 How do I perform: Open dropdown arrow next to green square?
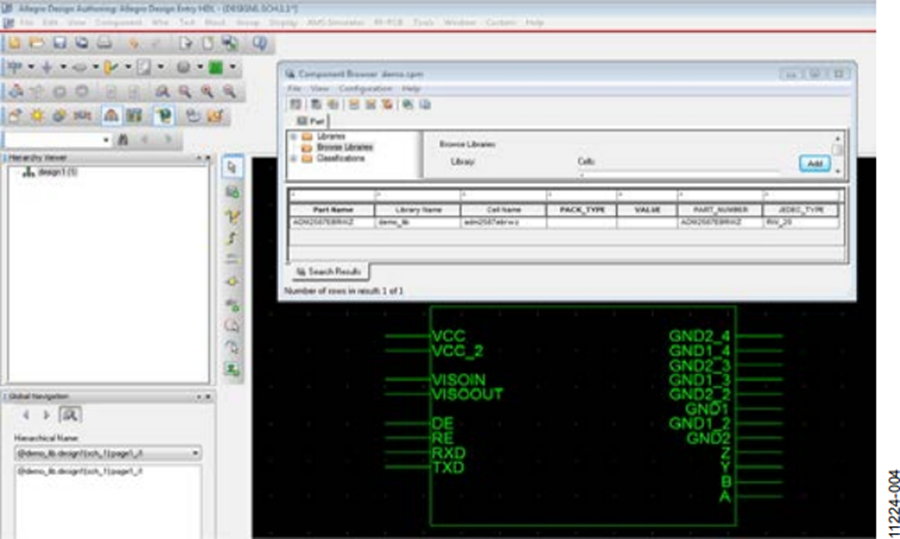click(x=232, y=67)
